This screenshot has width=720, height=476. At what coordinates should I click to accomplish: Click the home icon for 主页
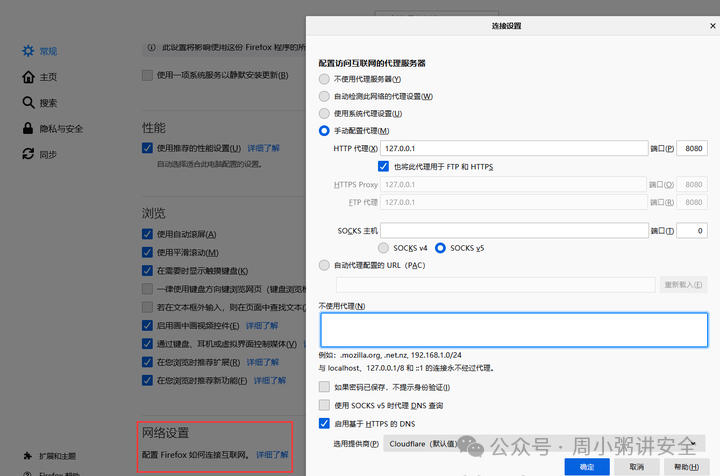point(28,77)
